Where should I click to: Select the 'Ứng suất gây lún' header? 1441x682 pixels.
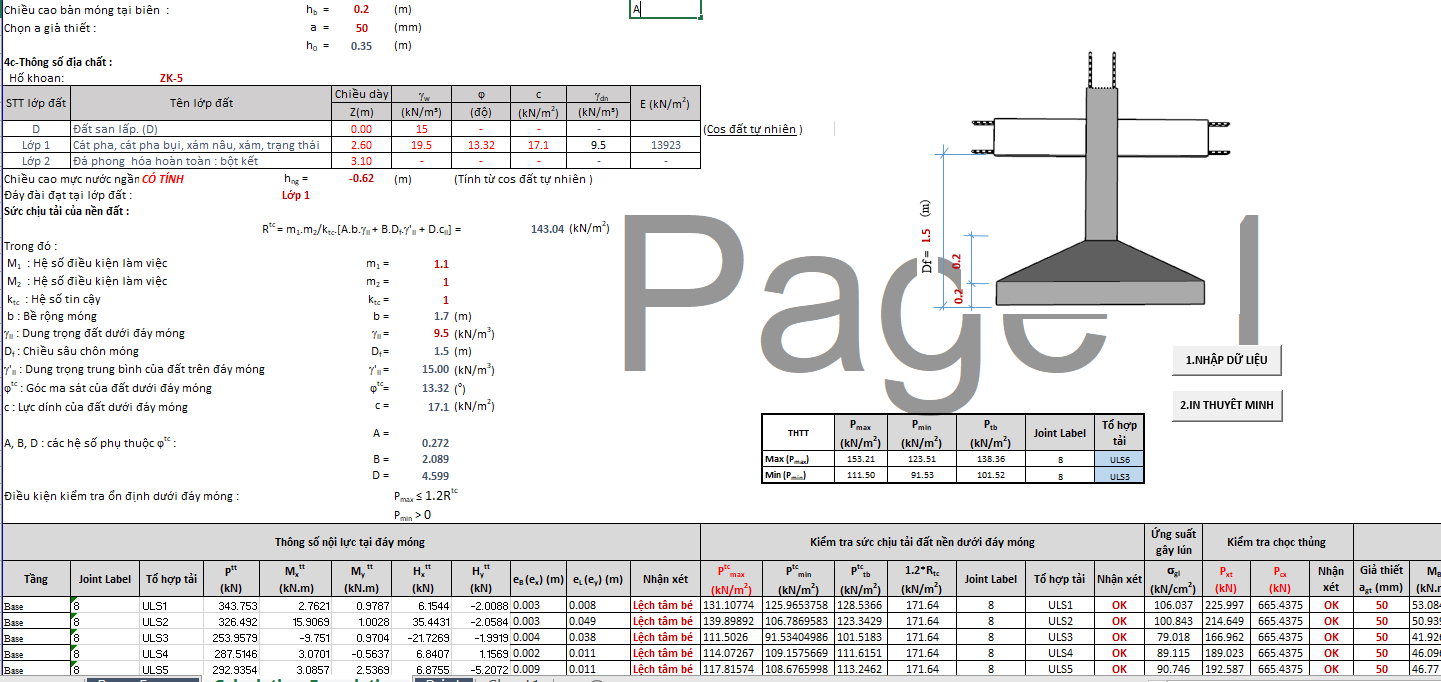pyautogui.click(x=1173, y=542)
